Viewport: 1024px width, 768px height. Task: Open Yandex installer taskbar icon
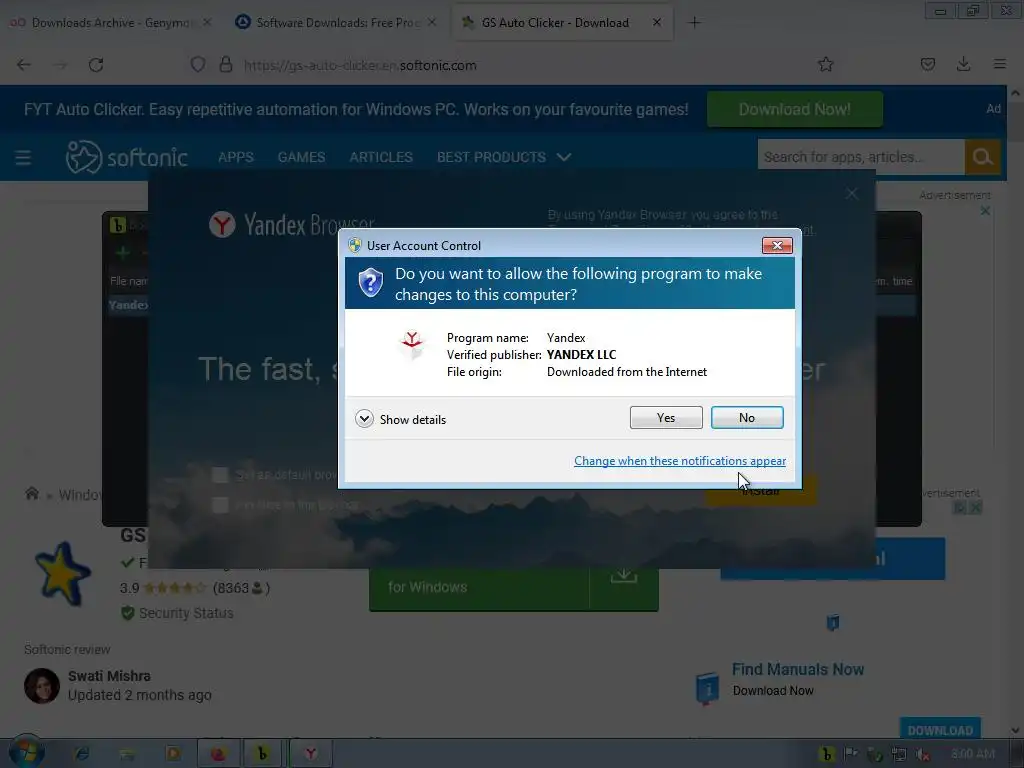pos(310,754)
